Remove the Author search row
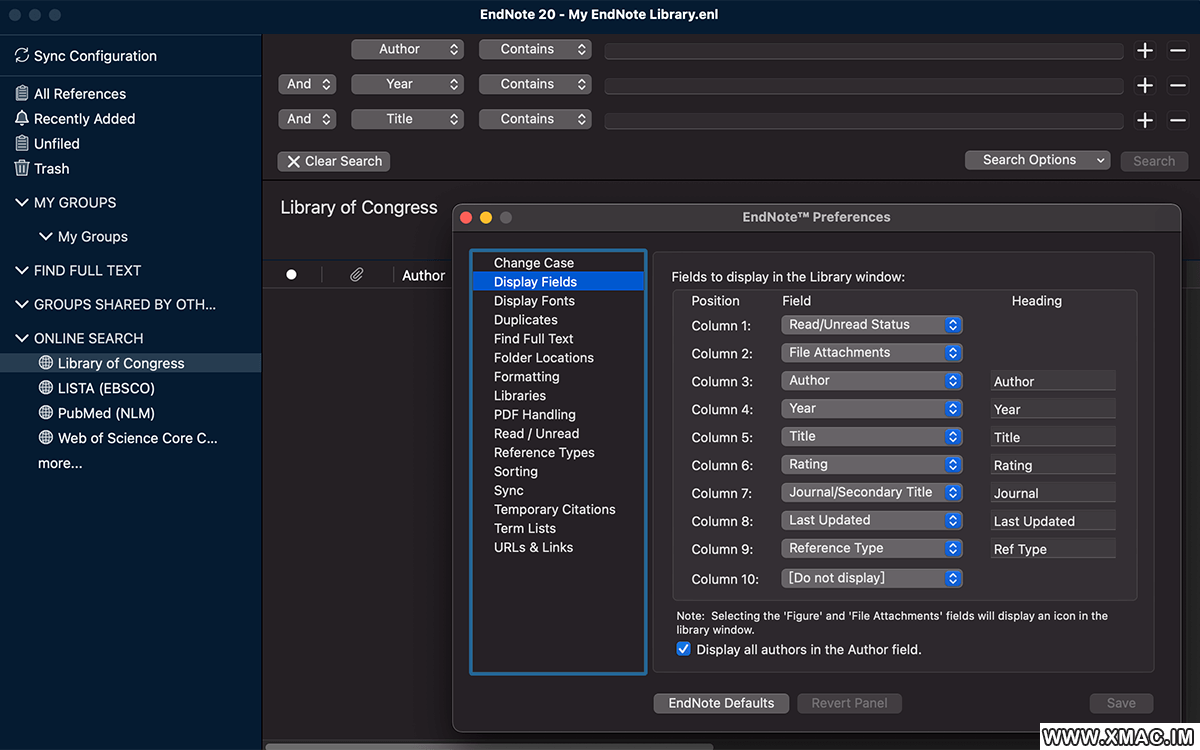1200x750 pixels. pyautogui.click(x=1178, y=50)
